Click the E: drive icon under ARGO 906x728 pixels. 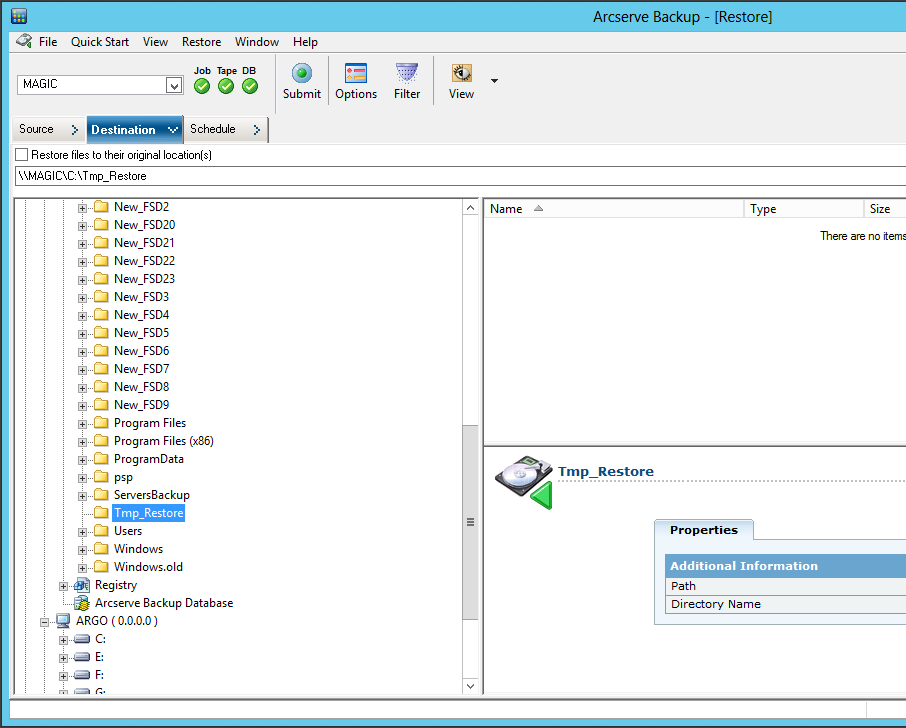click(82, 657)
